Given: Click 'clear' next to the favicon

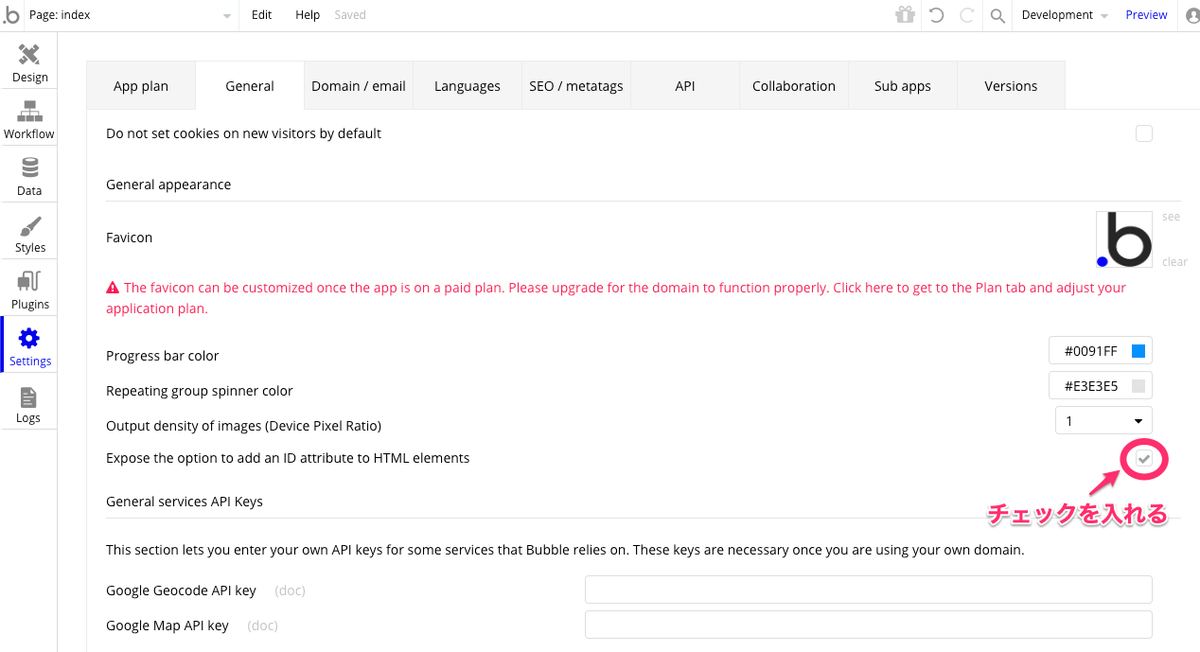Looking at the screenshot, I should (x=1174, y=262).
